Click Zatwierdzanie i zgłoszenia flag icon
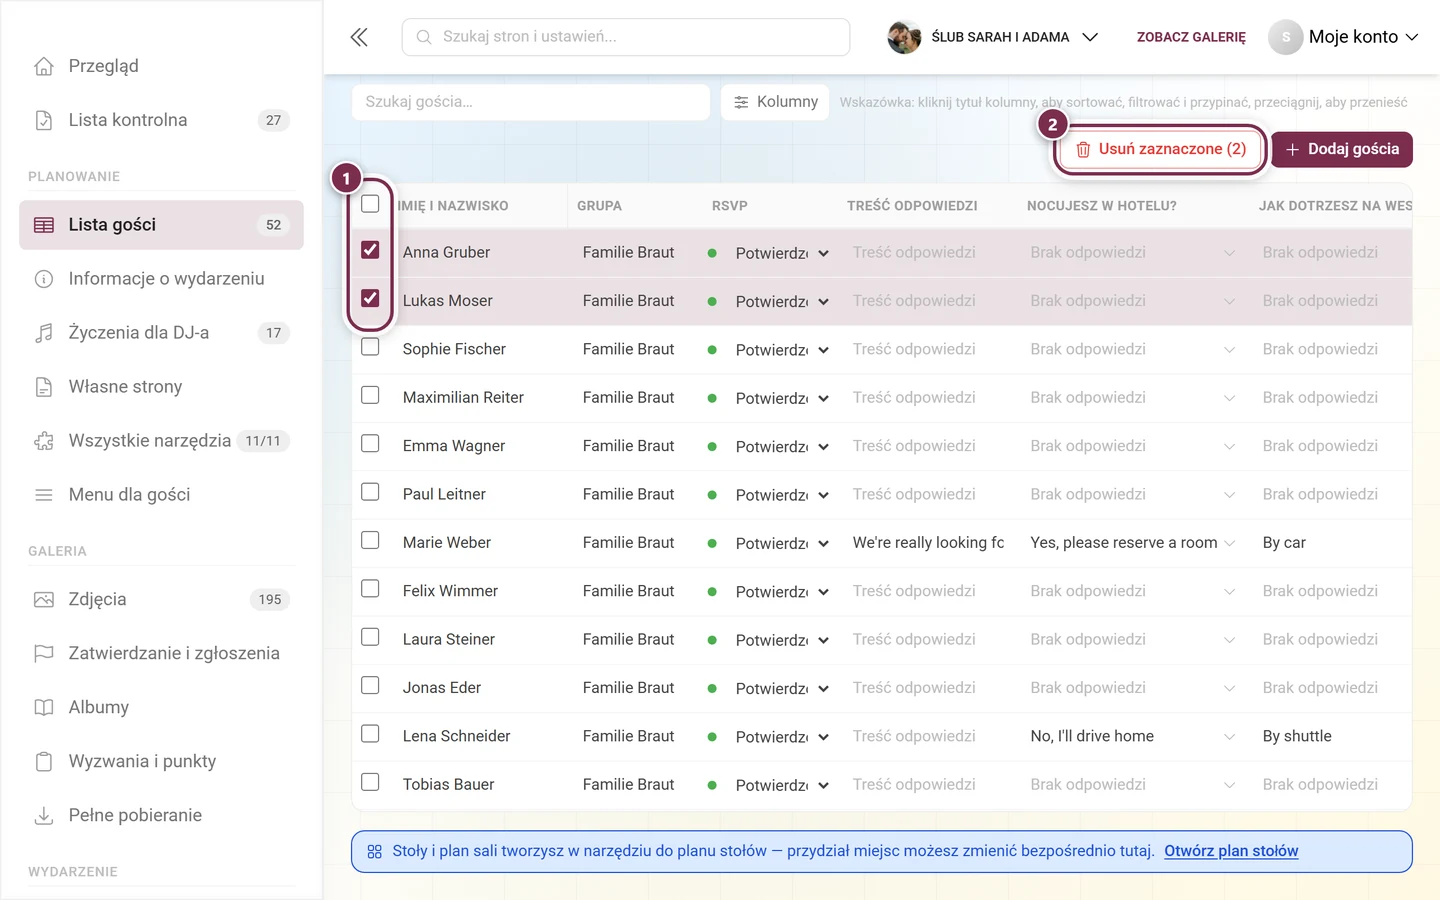The image size is (1440, 900). [44, 654]
